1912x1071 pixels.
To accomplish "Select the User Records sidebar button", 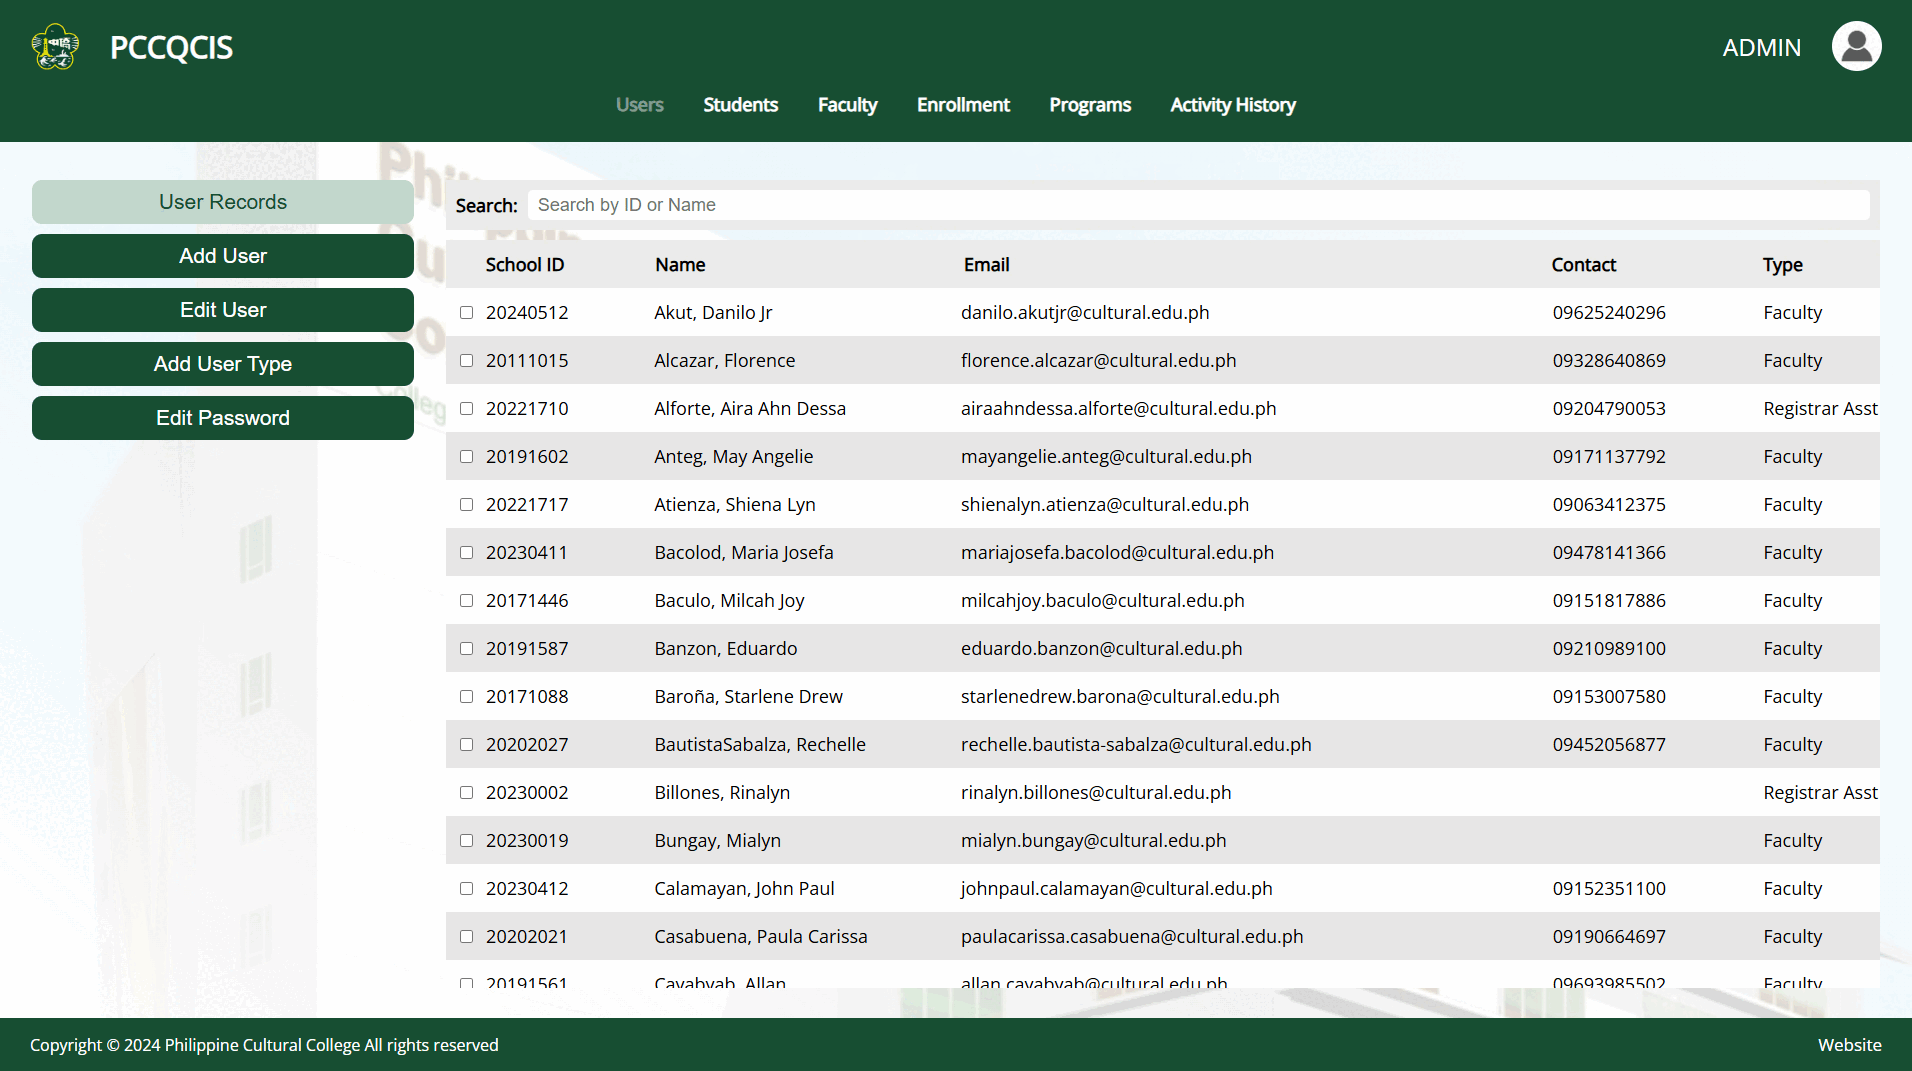I will [223, 202].
